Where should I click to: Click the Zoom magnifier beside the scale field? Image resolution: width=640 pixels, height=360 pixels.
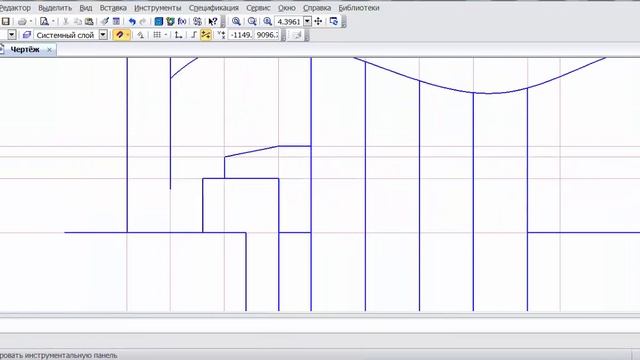click(x=267, y=21)
